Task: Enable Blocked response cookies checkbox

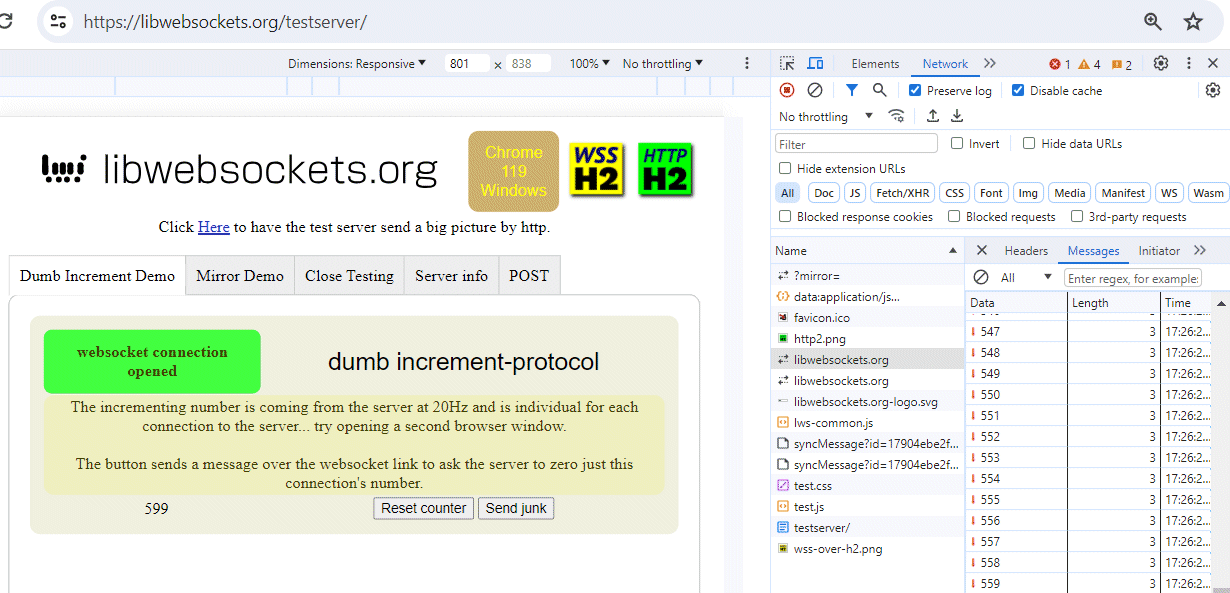Action: (785, 216)
